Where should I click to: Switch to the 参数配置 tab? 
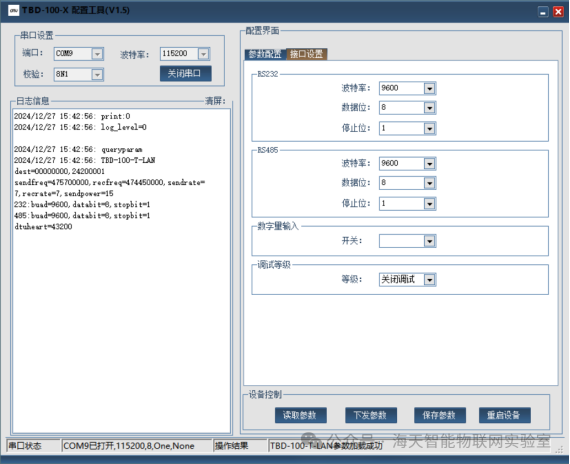click(265, 54)
